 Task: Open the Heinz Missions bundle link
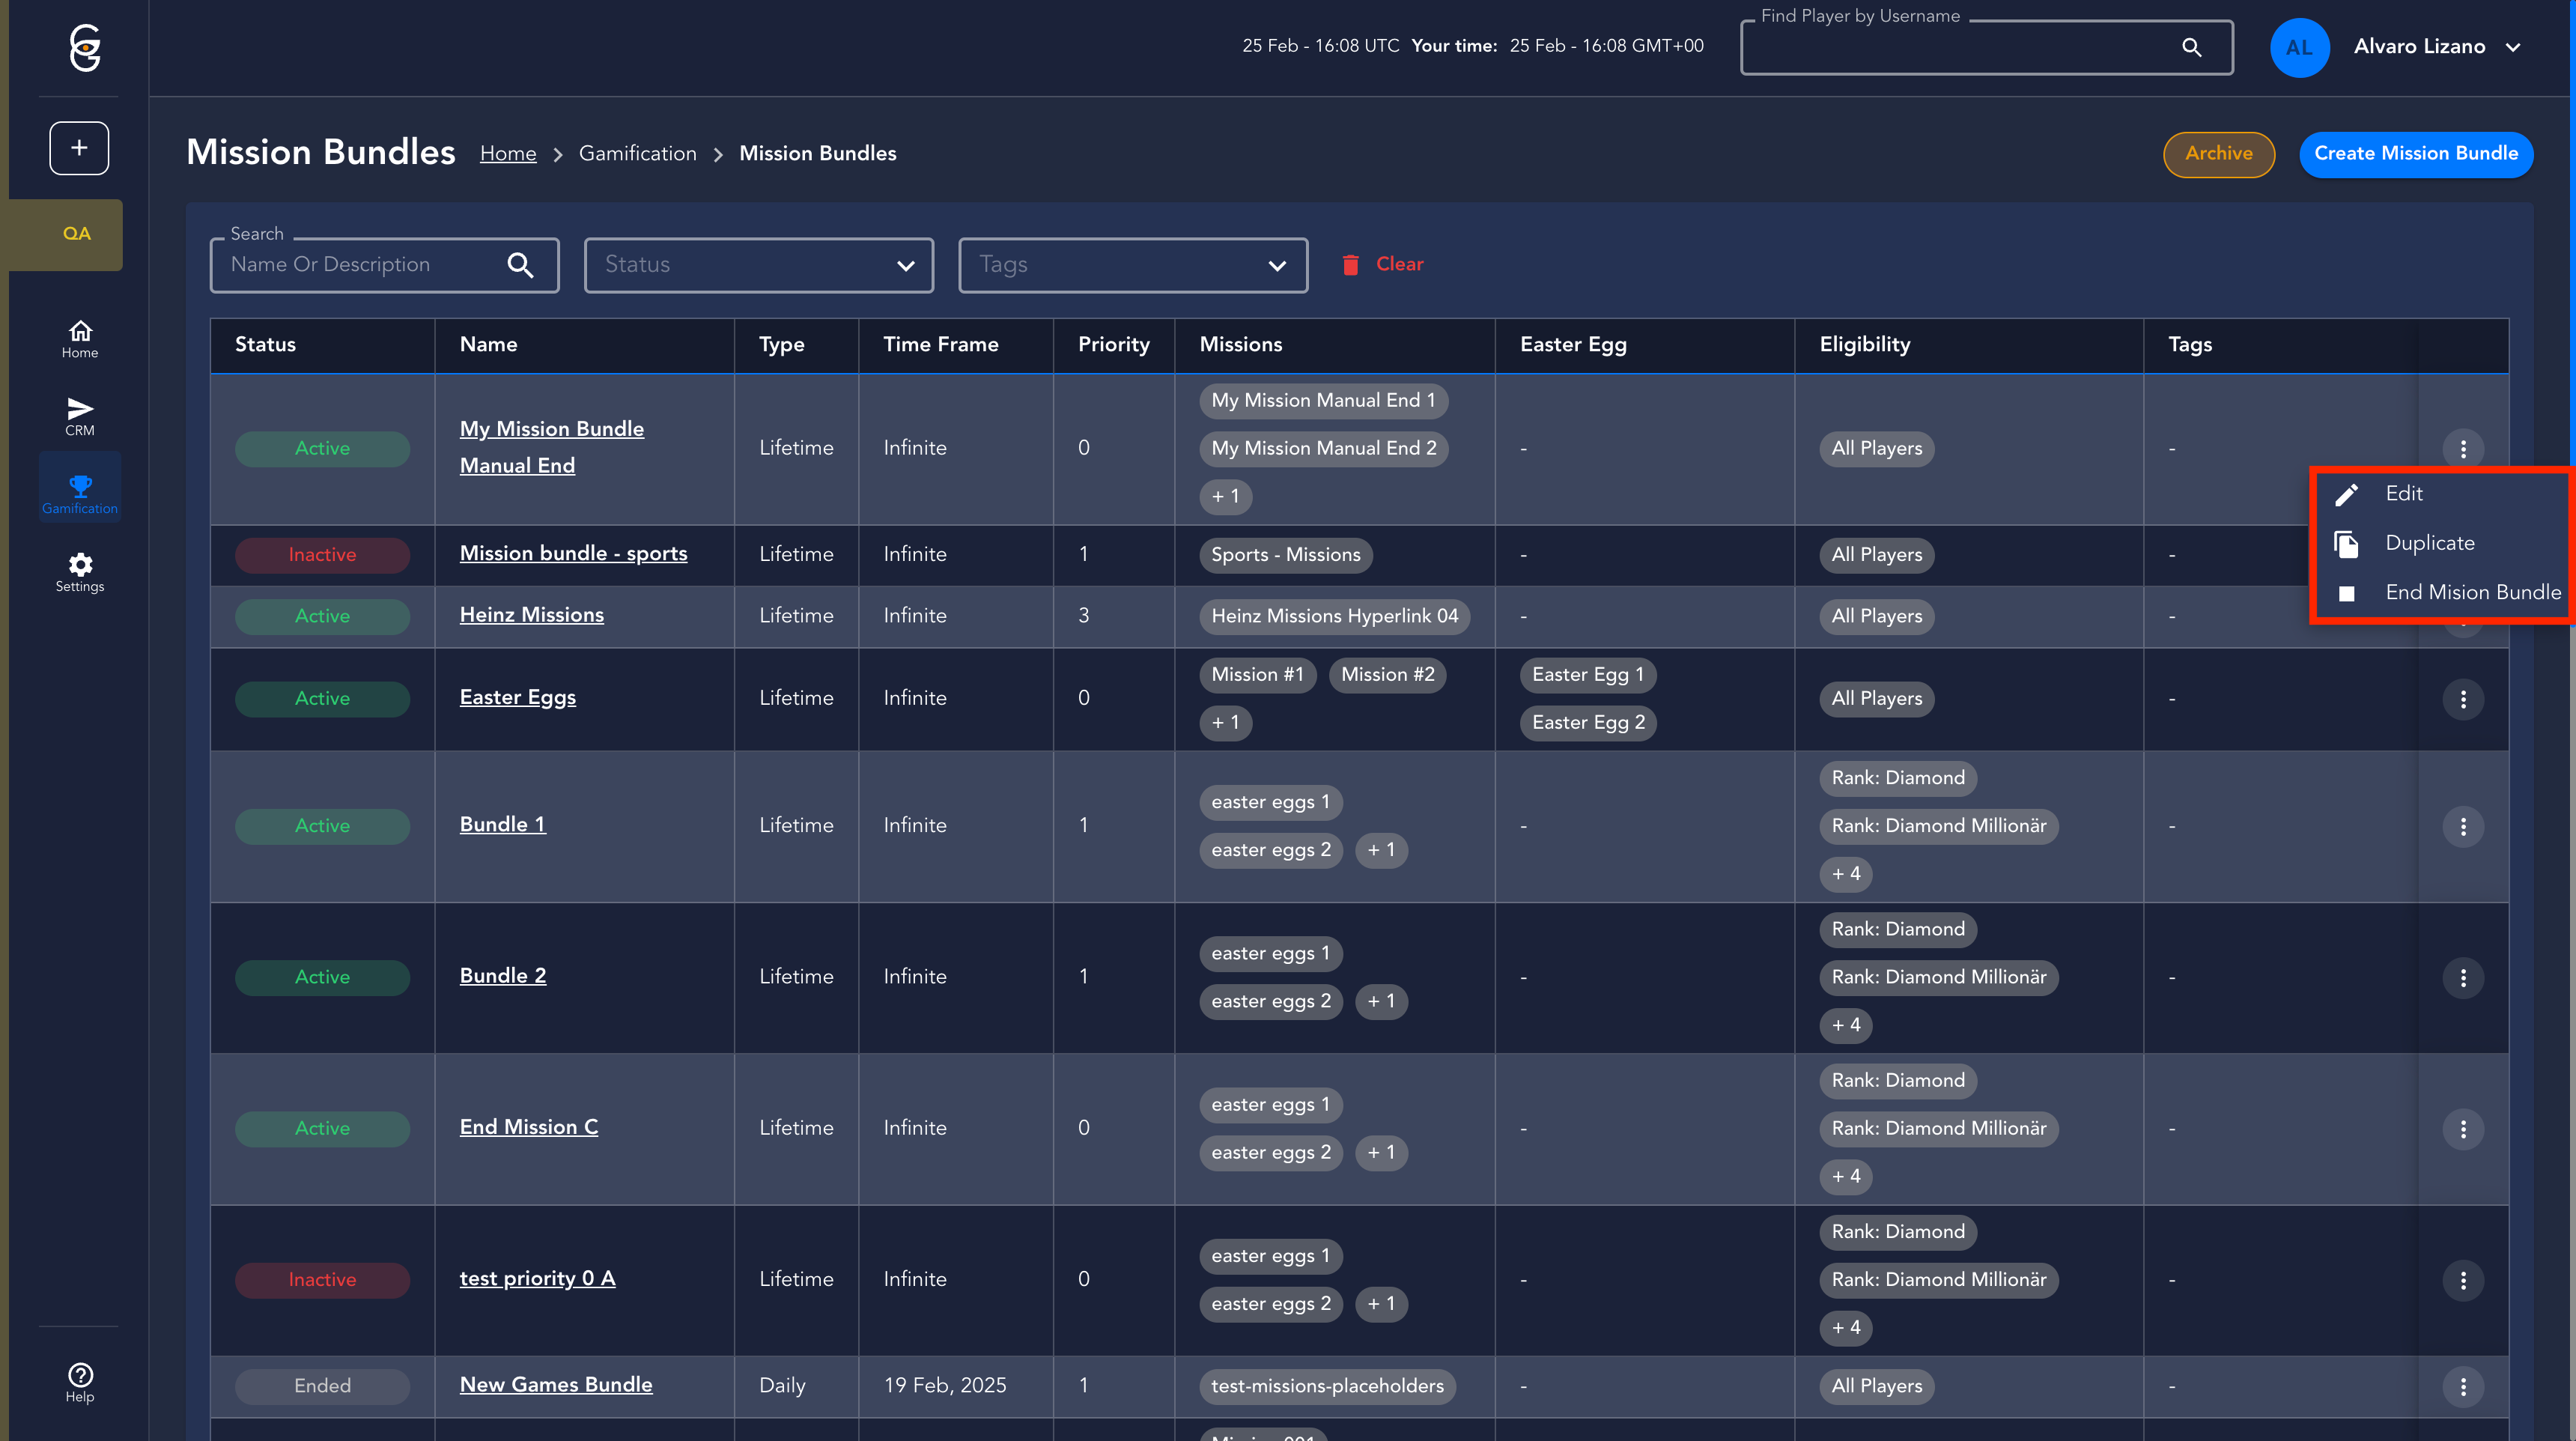click(x=531, y=615)
